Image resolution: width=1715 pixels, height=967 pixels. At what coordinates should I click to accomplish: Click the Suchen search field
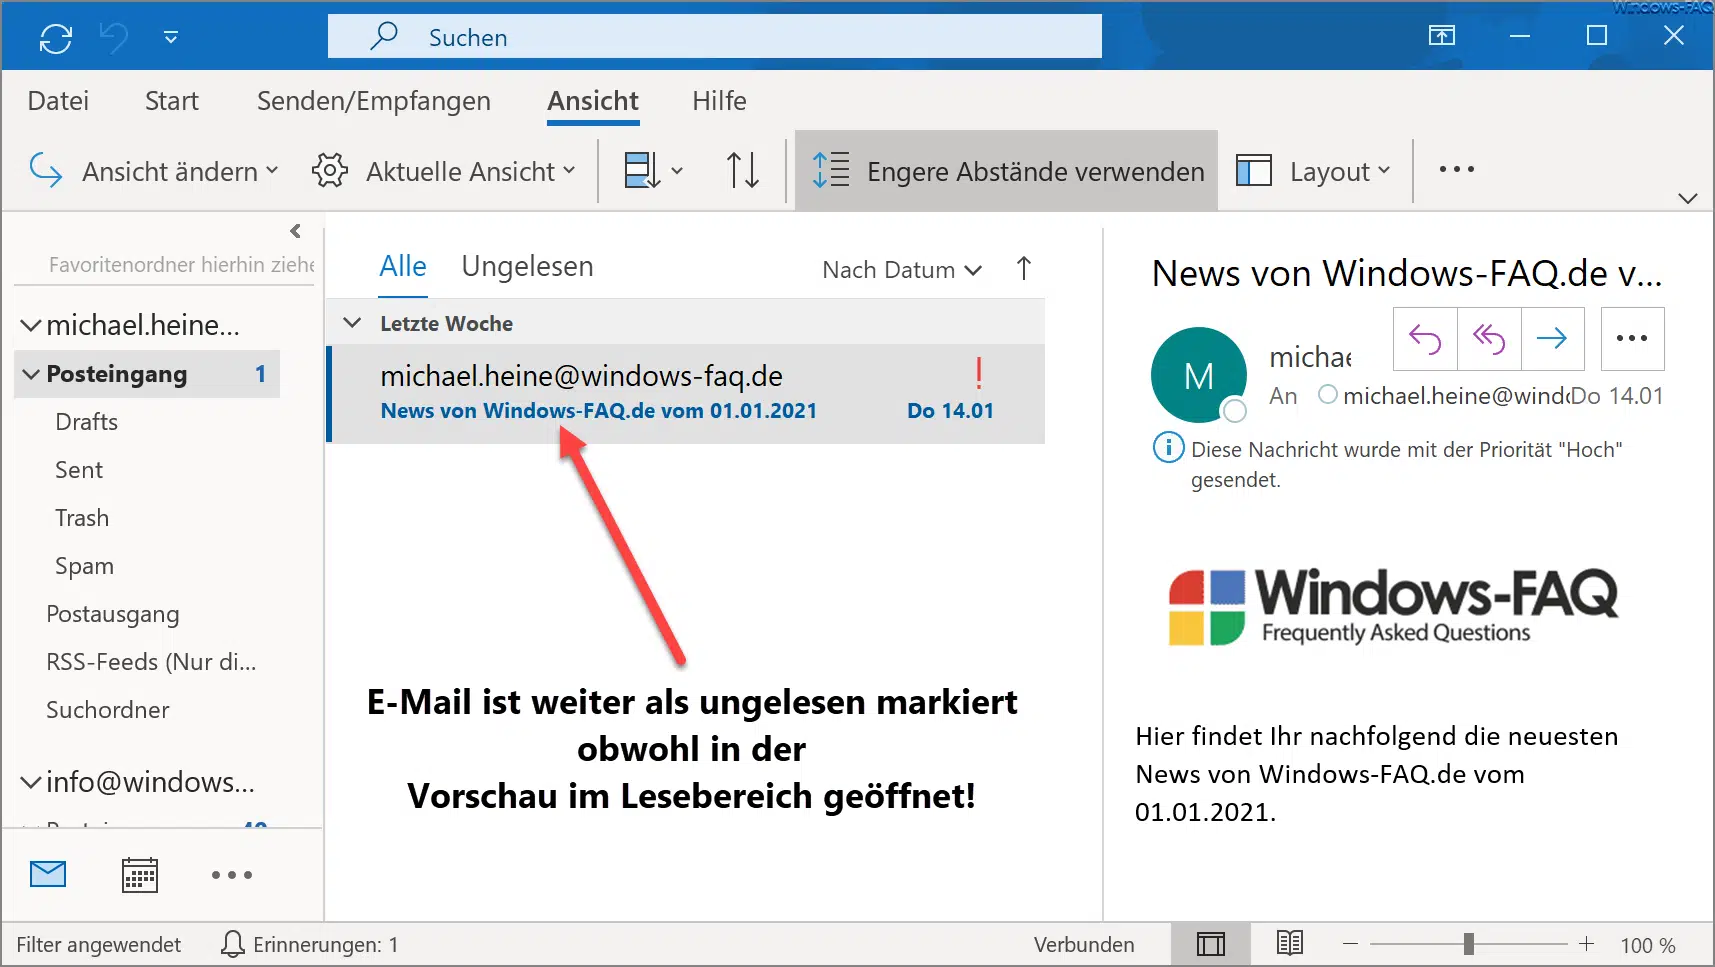coord(714,38)
